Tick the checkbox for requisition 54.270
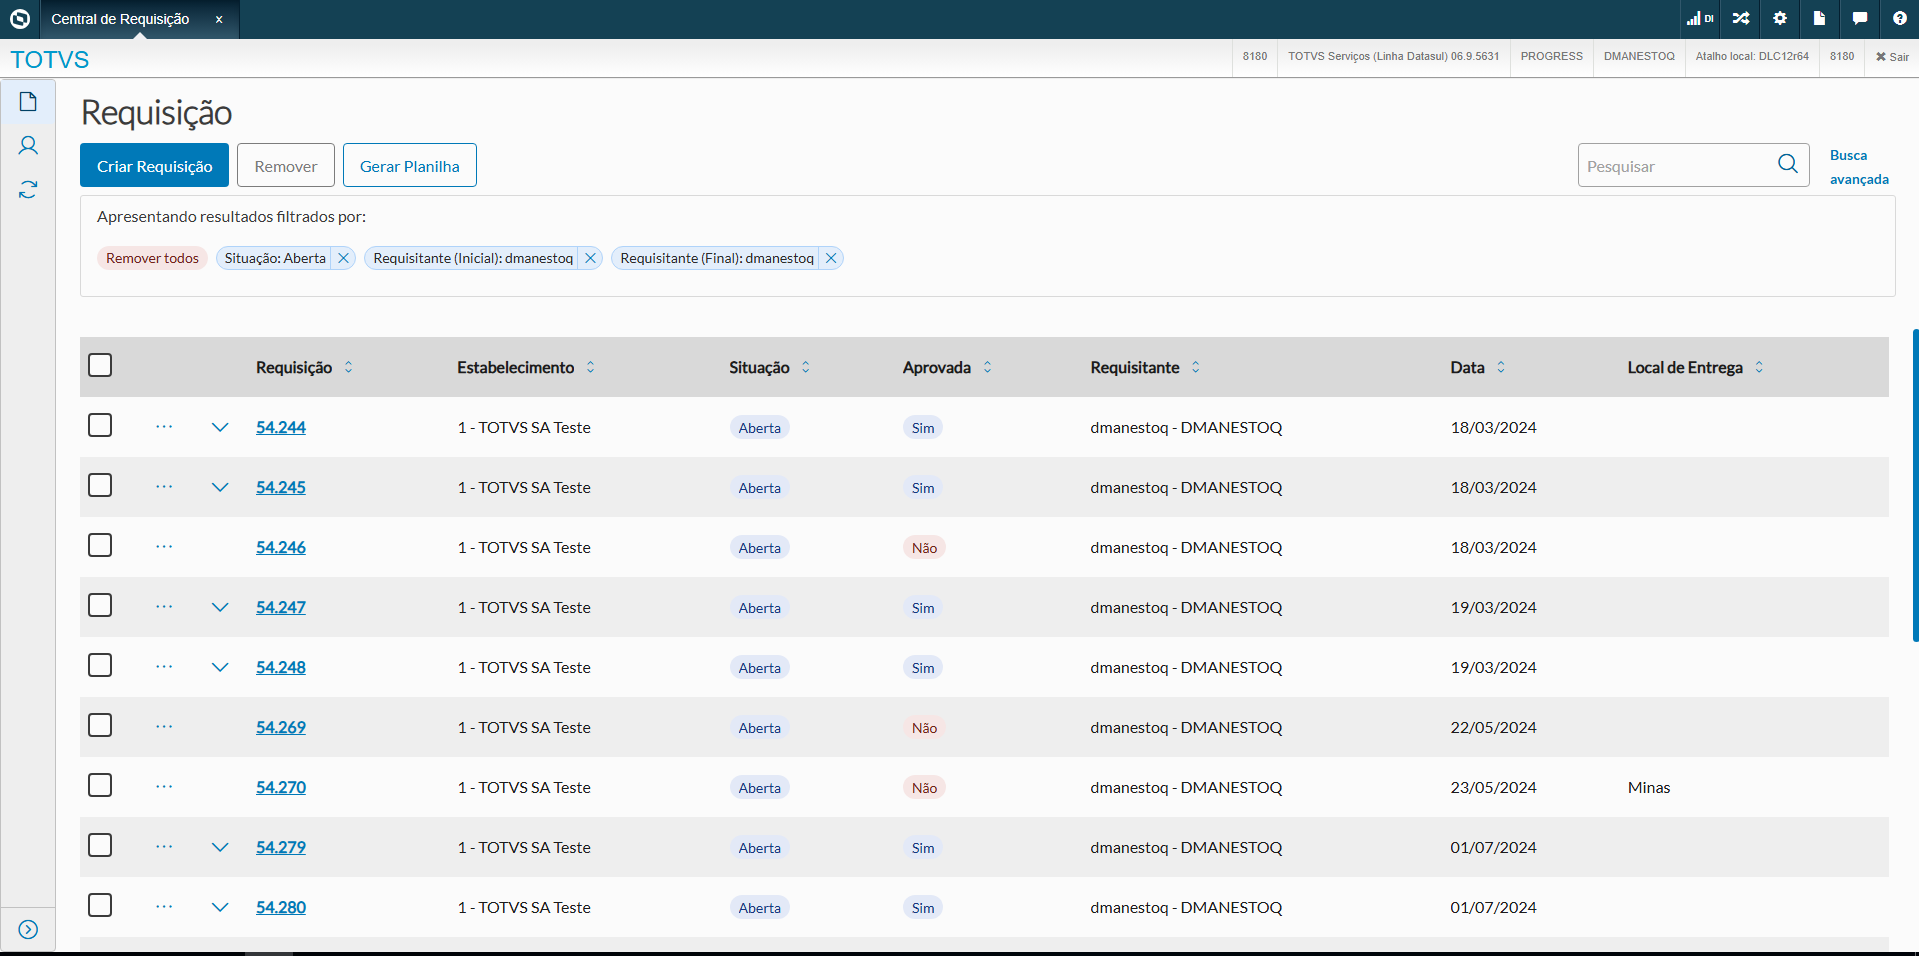 coord(100,786)
